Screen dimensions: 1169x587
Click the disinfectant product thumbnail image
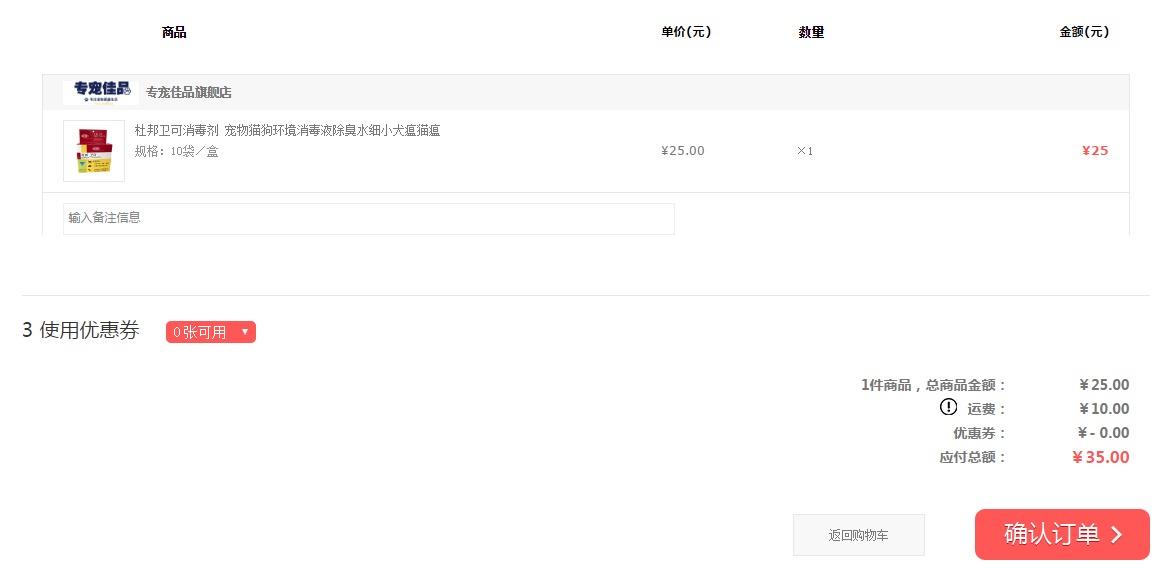coord(94,151)
